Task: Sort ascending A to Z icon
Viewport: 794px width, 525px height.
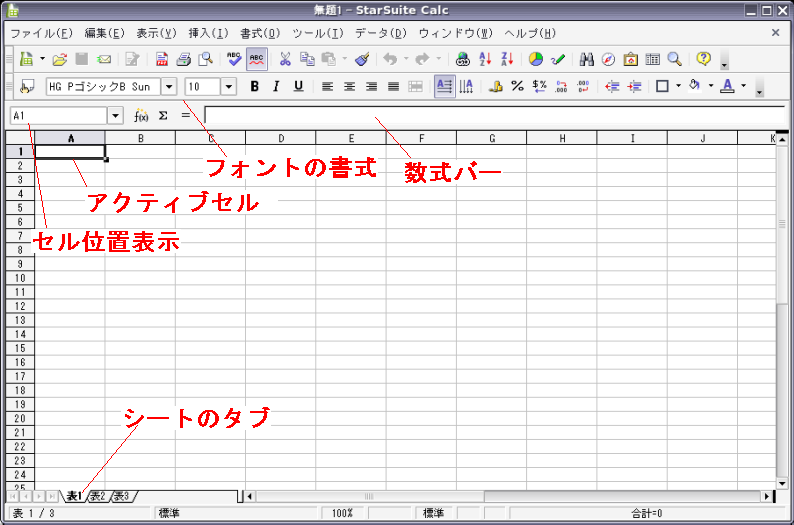Action: pyautogui.click(x=485, y=59)
